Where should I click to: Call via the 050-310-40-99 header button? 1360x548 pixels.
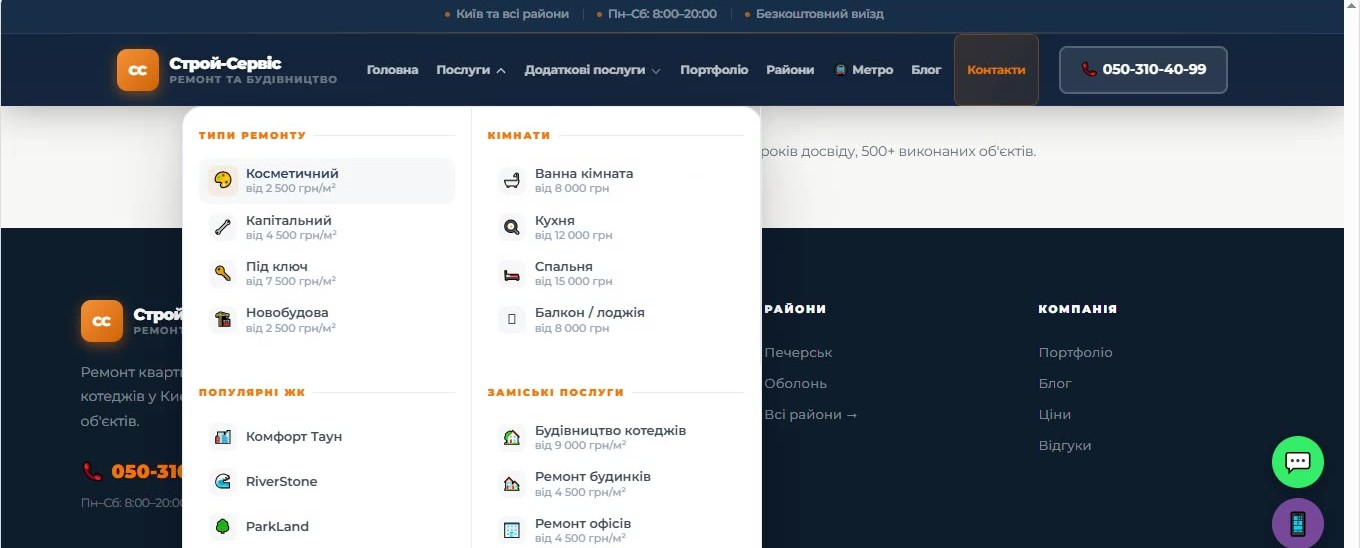[x=1143, y=70]
